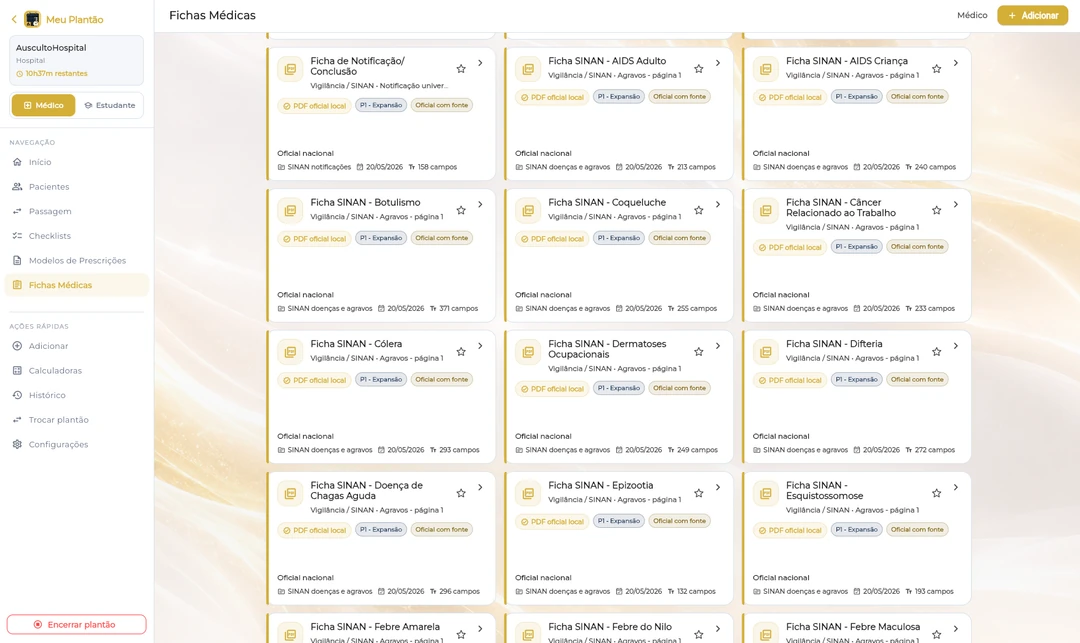This screenshot has width=1080, height=643.
Task: Star the Ficha SINAN - Febre do Nilo card
Action: coord(698,635)
